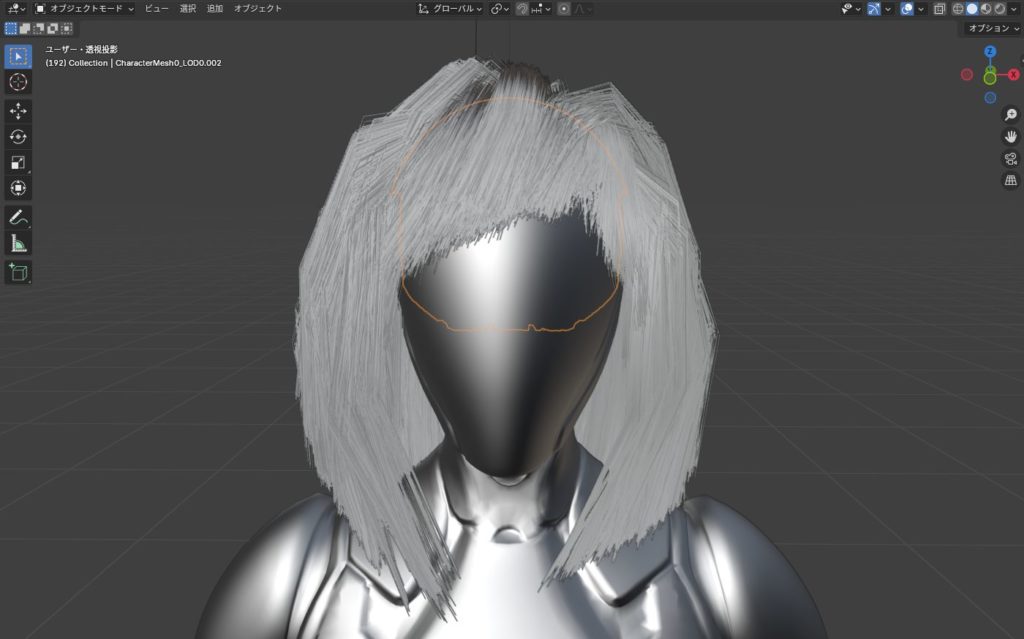Image resolution: width=1024 pixels, height=639 pixels.
Task: Expand the オプション dropdown
Action: coord(992,28)
